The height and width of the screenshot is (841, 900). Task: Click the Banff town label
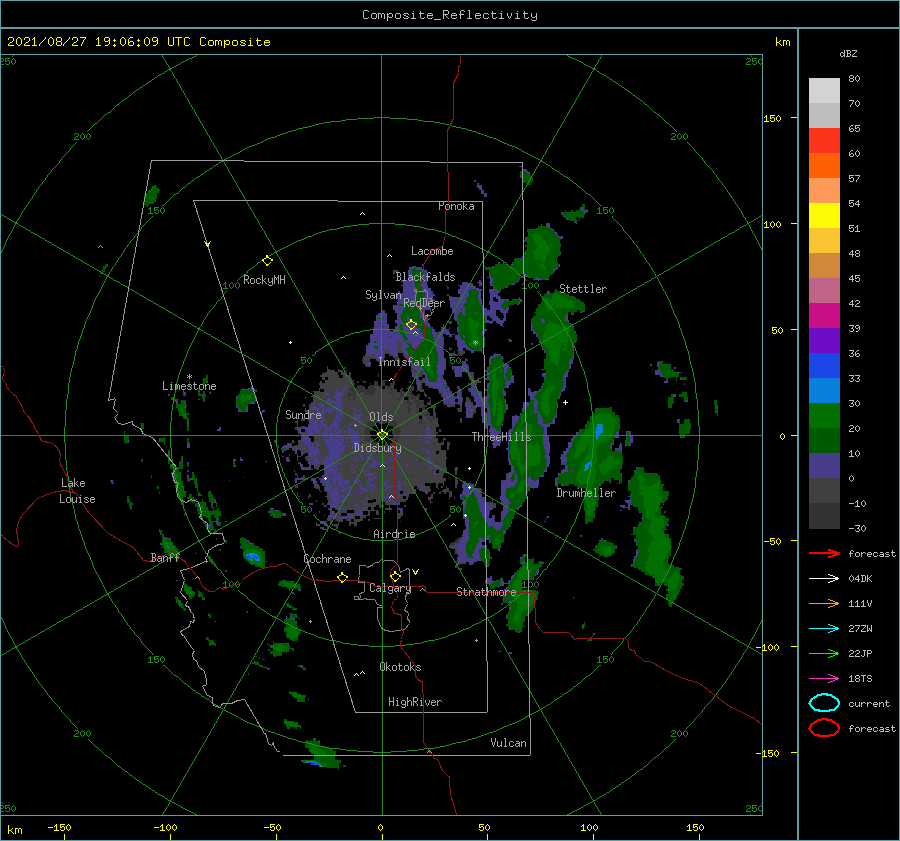[x=165, y=557]
